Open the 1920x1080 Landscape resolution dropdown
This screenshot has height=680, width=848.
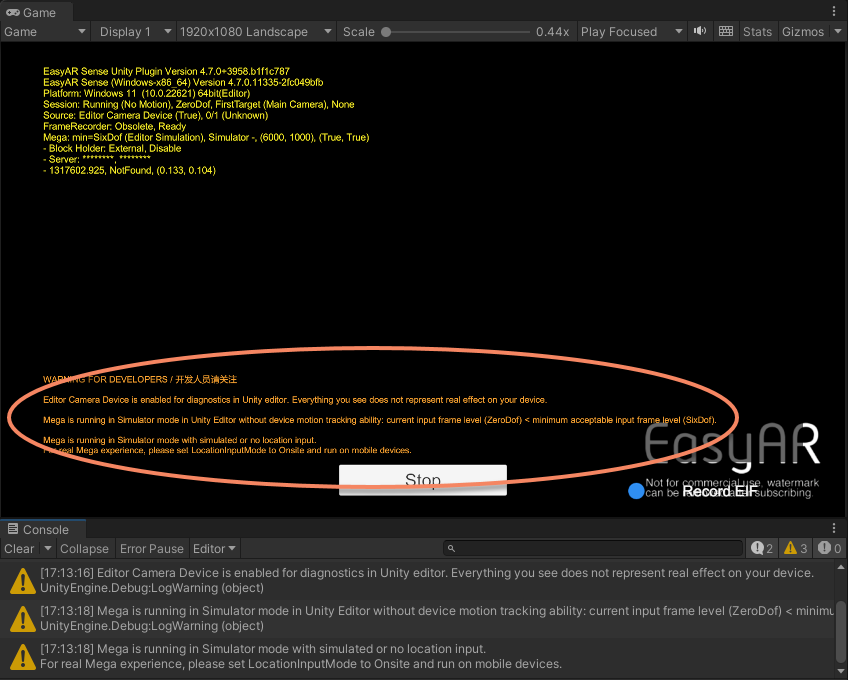point(256,32)
